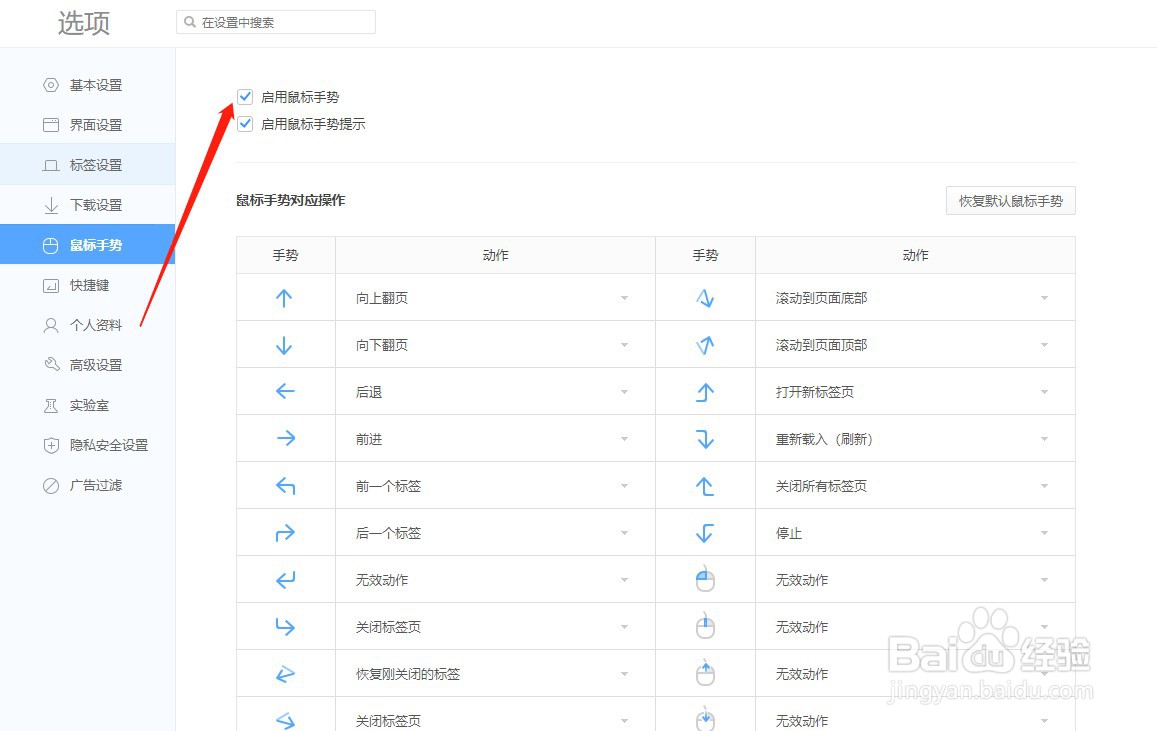
Task: Click the 快捷键 keyboard icon
Action: pyautogui.click(x=51, y=285)
